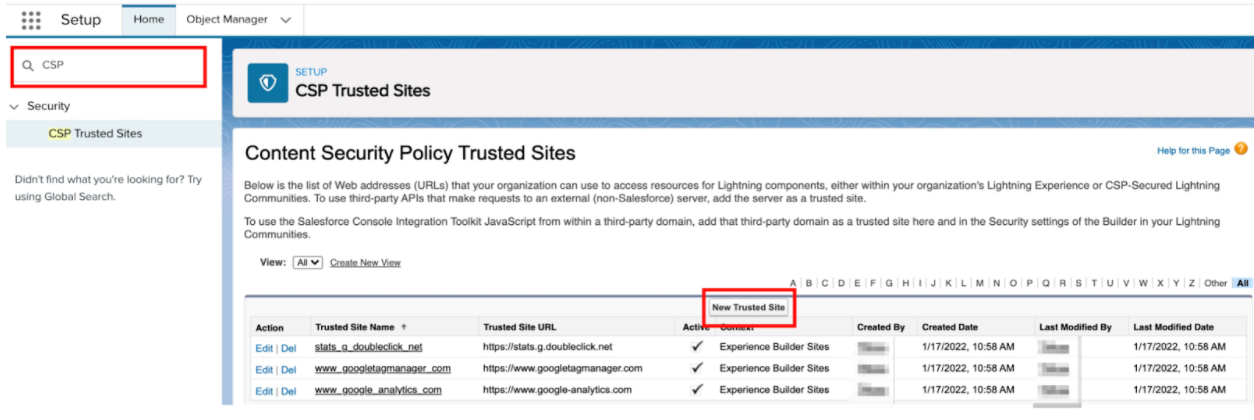Open the www_google_analytics_com site name link

pyautogui.click(x=378, y=390)
